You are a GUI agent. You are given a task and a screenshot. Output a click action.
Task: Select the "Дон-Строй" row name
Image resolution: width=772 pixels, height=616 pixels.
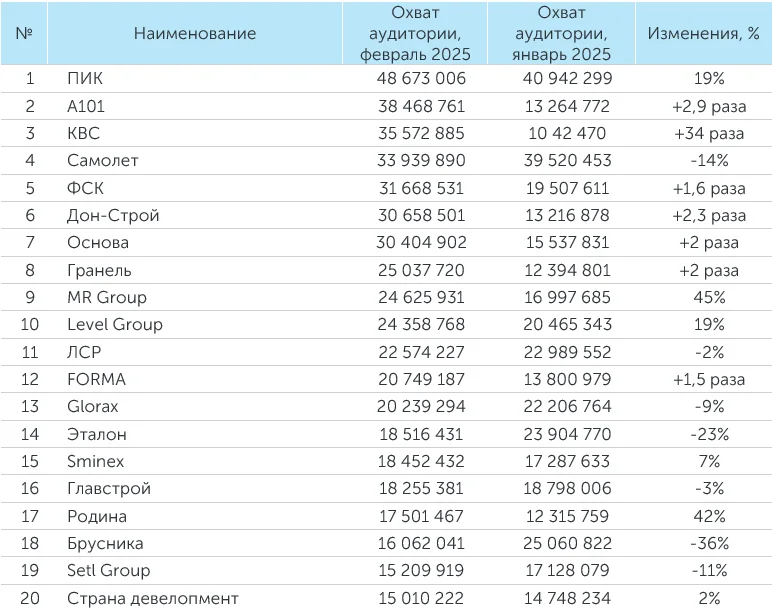coord(113,215)
